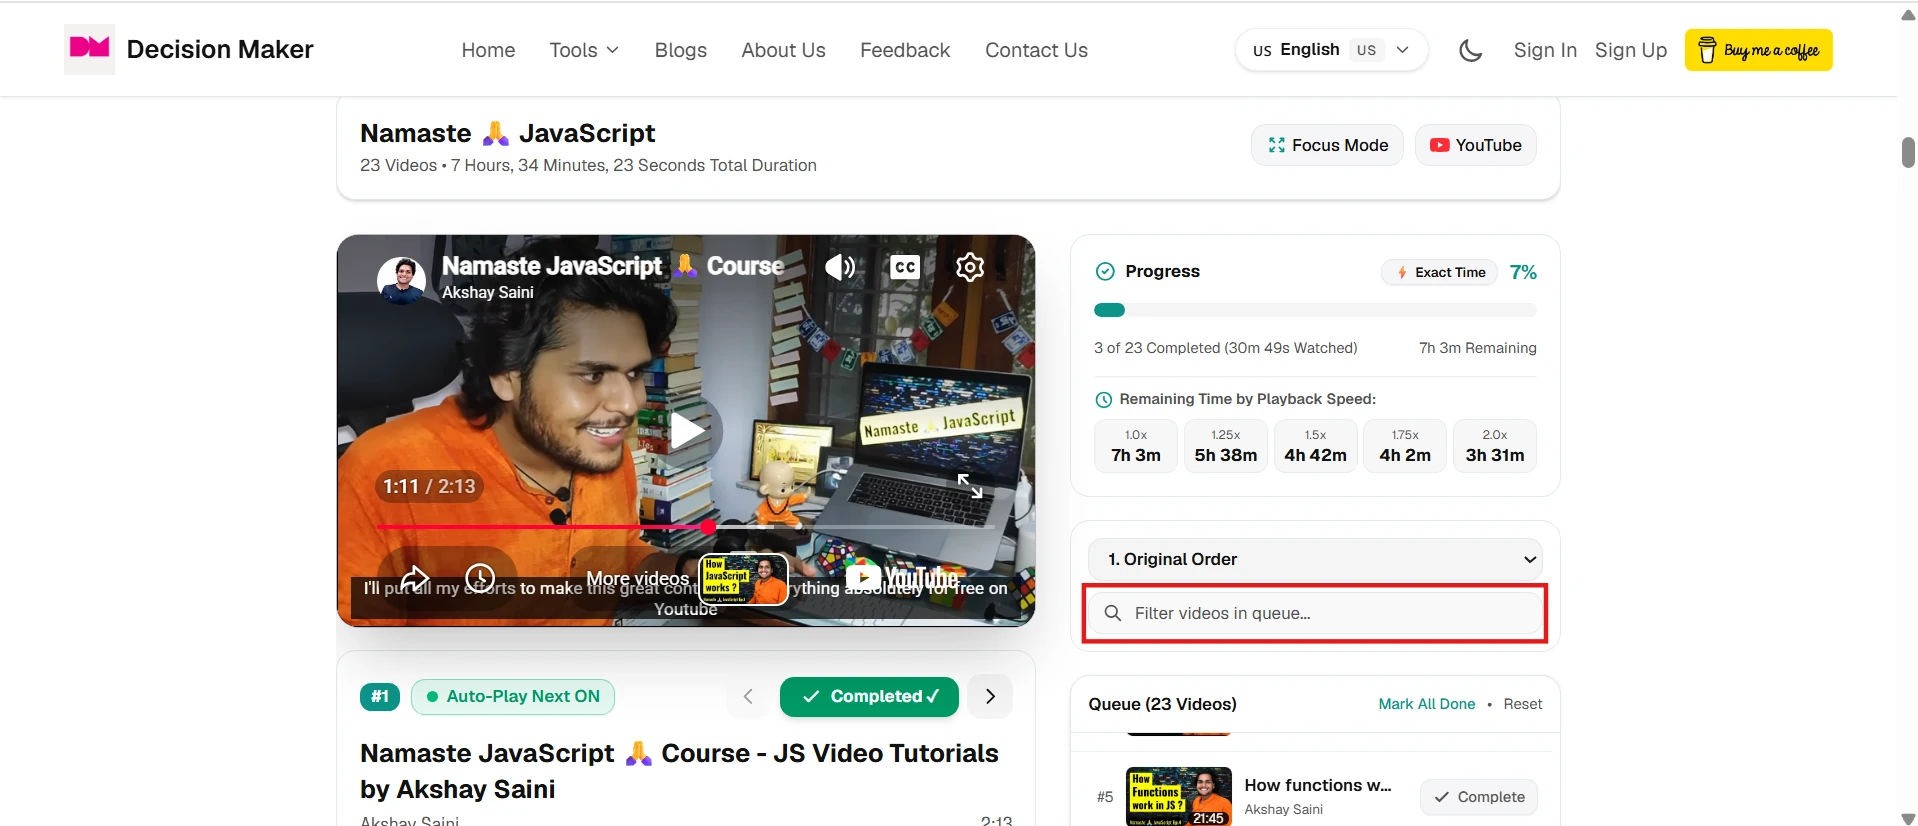The height and width of the screenshot is (826, 1918).
Task: Click the share arrow icon in video
Action: 415,578
